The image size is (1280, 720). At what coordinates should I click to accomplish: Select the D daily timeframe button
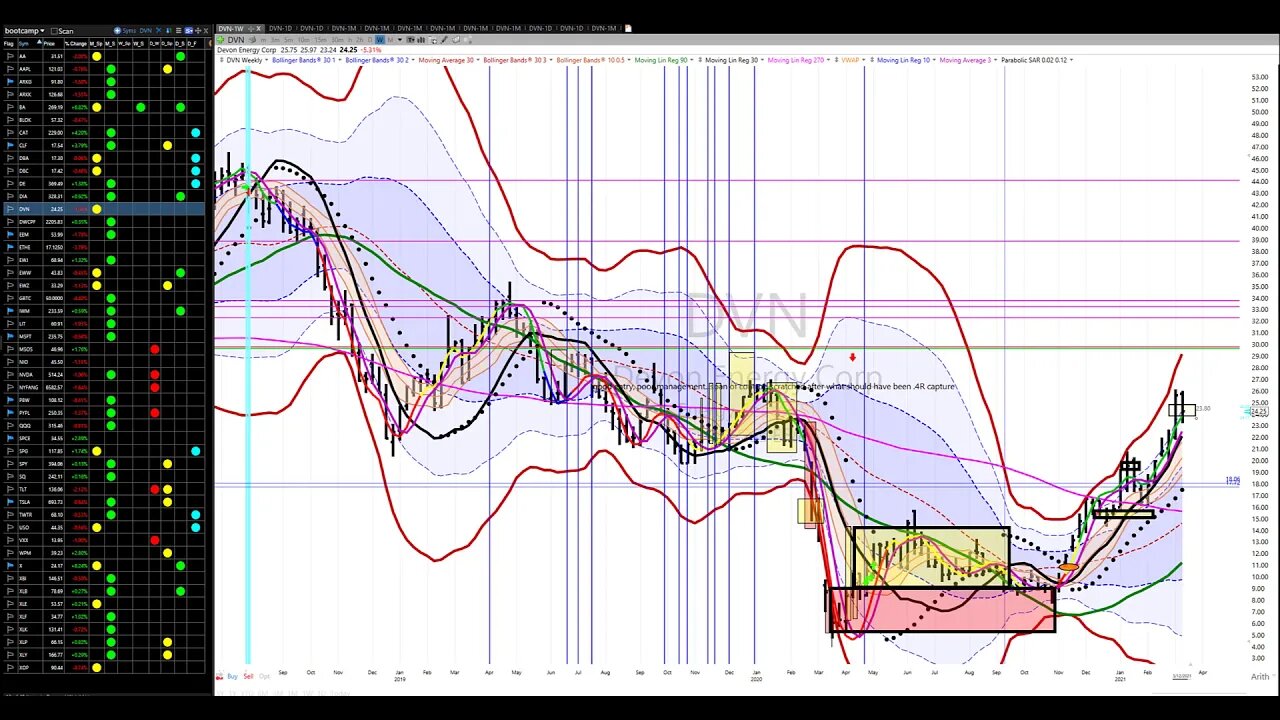tap(369, 40)
